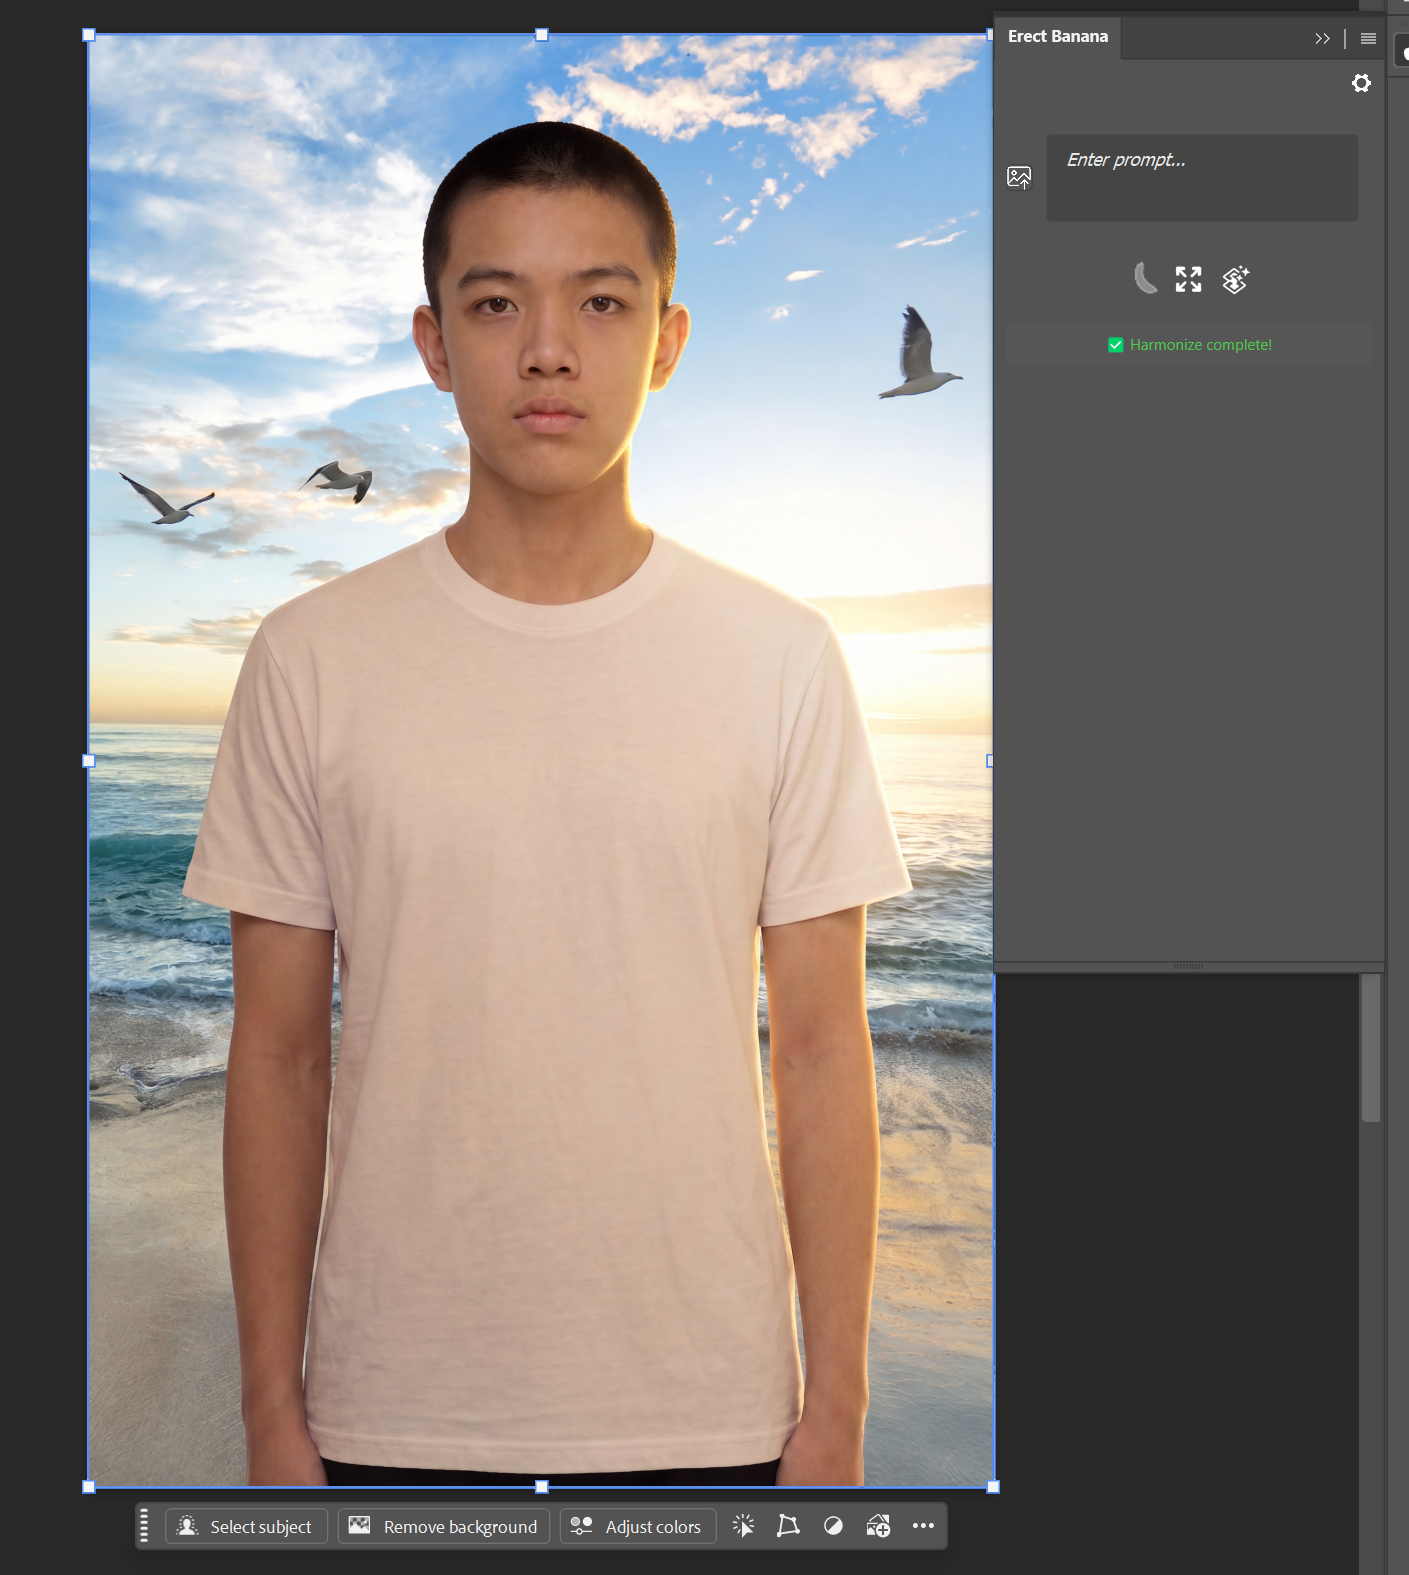Click the contextual task bar grip handle

pyautogui.click(x=144, y=1526)
